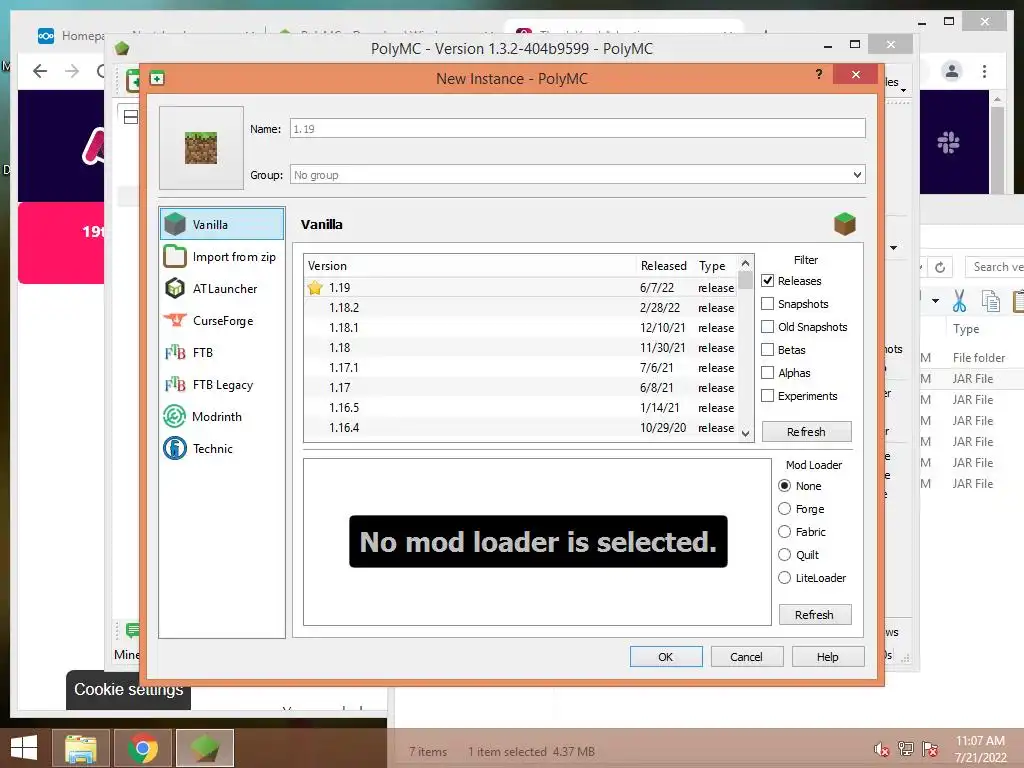
Task: Select the LiteLoader mod loader
Action: 785,577
